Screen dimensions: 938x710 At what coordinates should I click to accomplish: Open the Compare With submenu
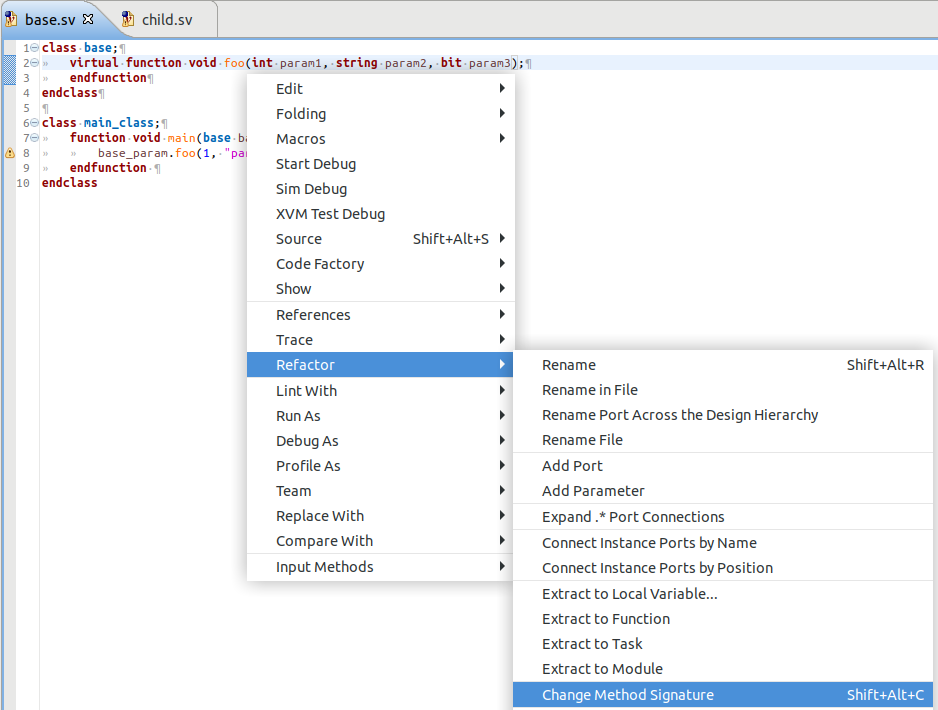tap(324, 541)
